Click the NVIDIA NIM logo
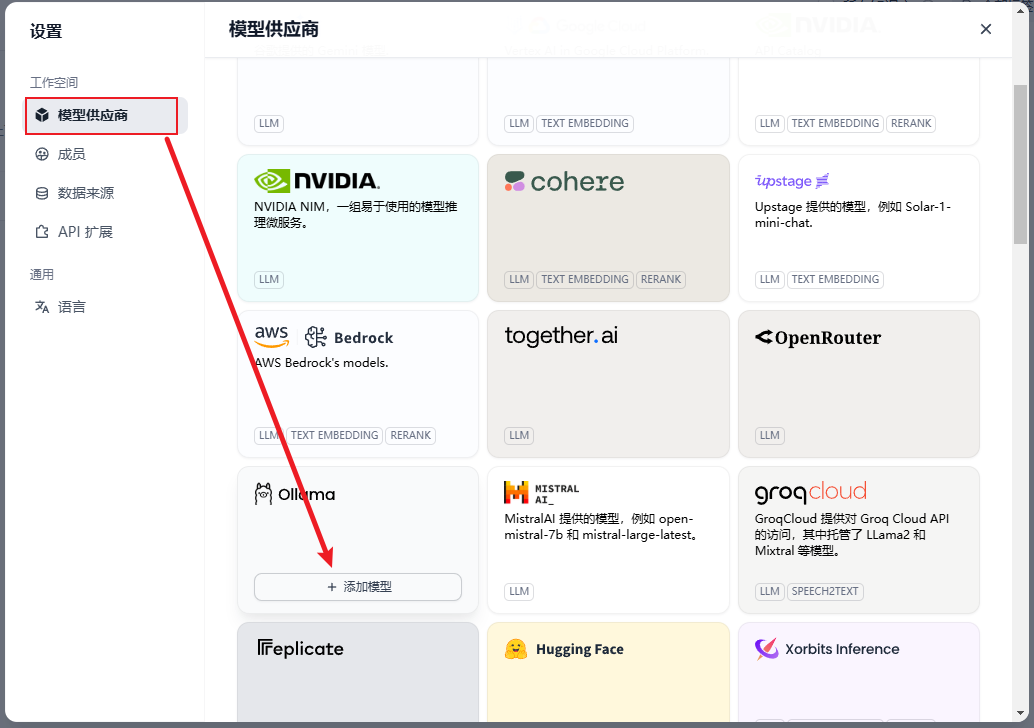 point(317,181)
